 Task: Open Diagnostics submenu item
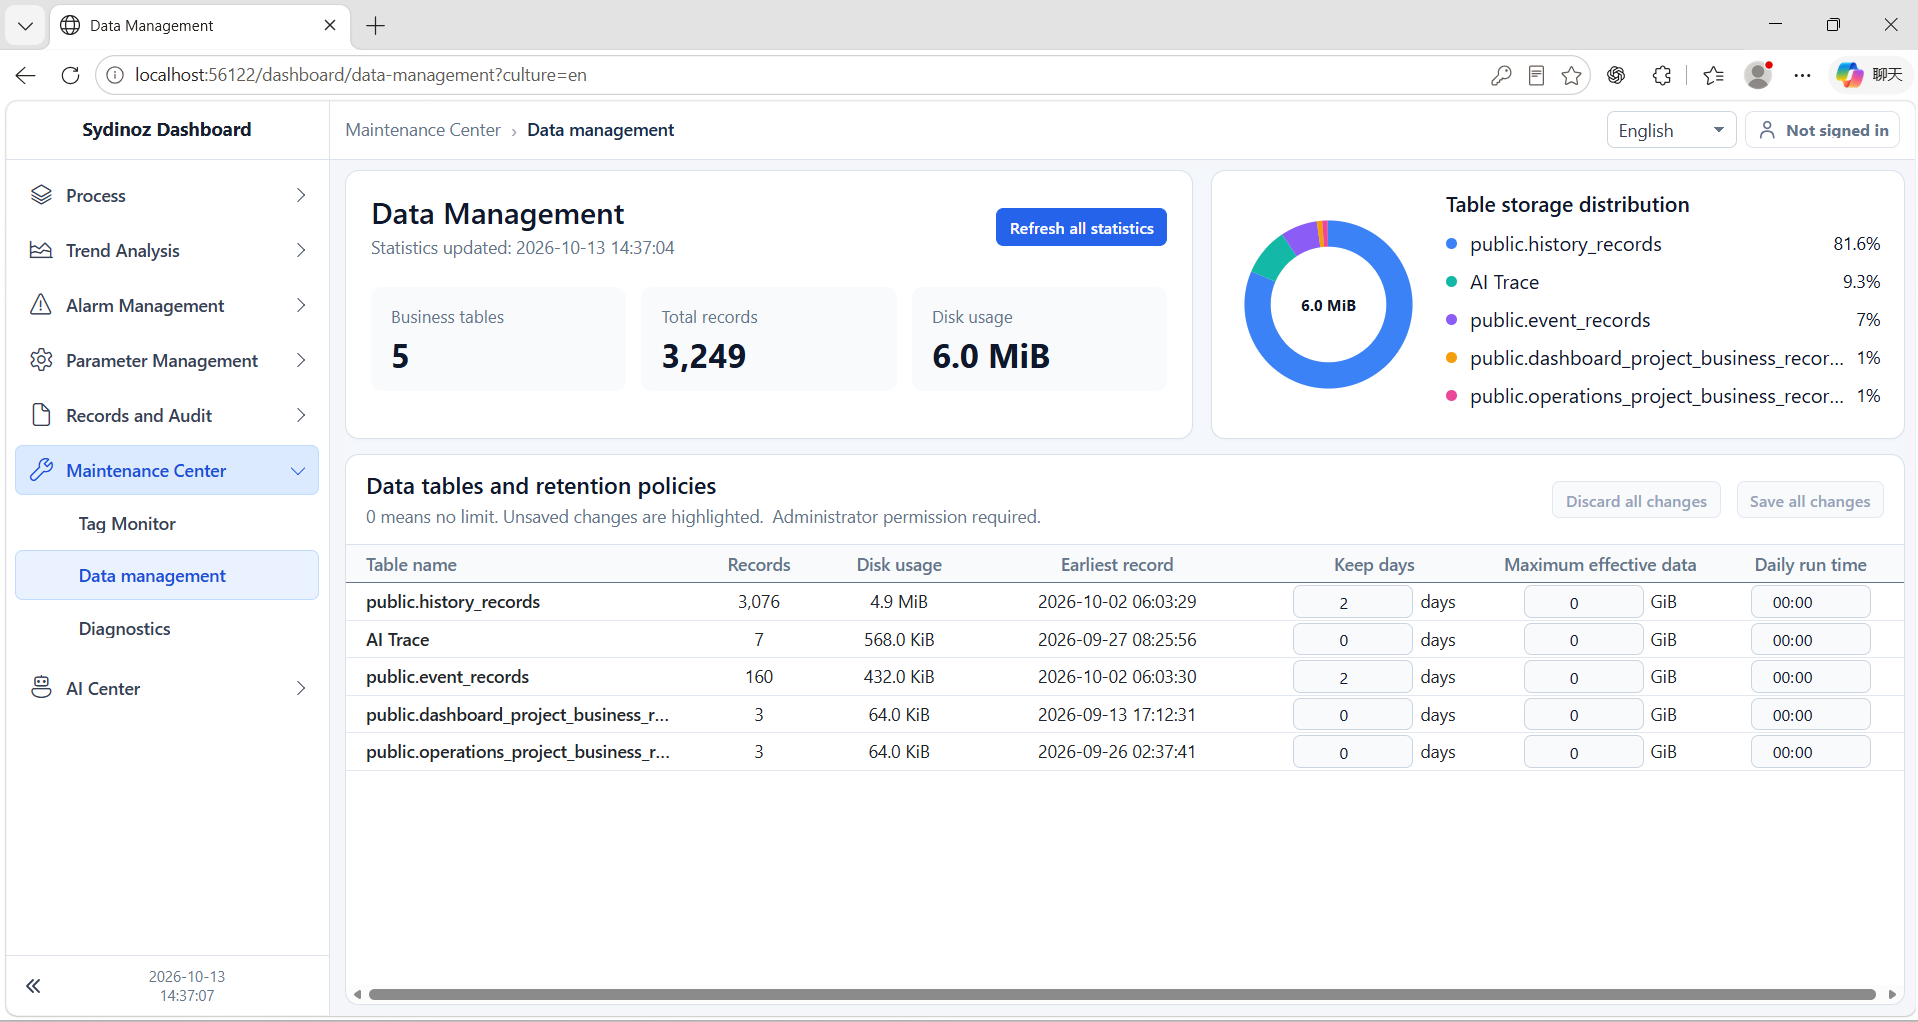[x=125, y=629]
